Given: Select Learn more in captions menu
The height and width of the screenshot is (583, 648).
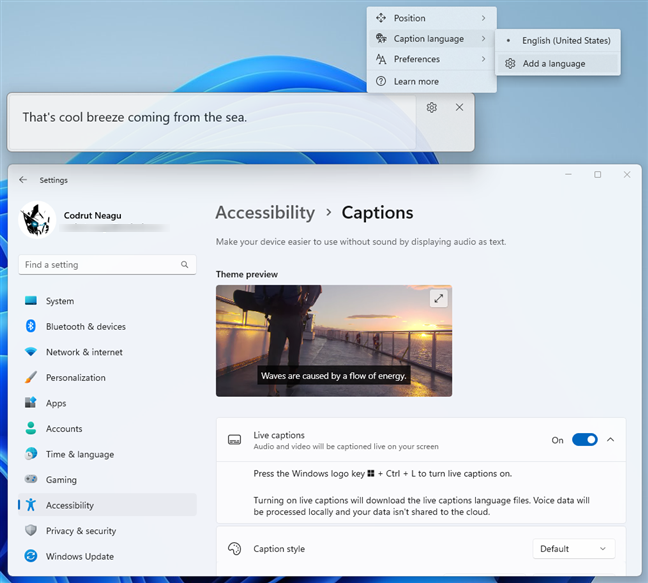Looking at the screenshot, I should pos(431,81).
